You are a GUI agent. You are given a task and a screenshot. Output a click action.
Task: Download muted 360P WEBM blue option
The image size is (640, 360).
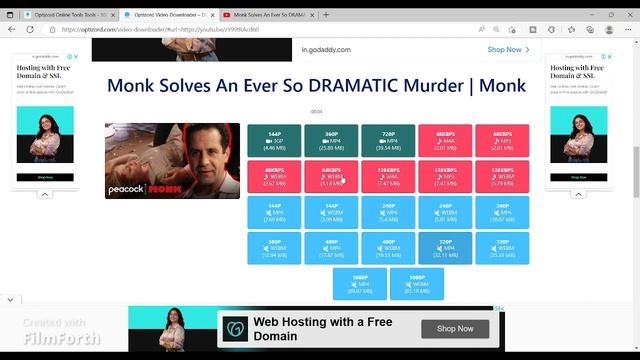click(274, 249)
